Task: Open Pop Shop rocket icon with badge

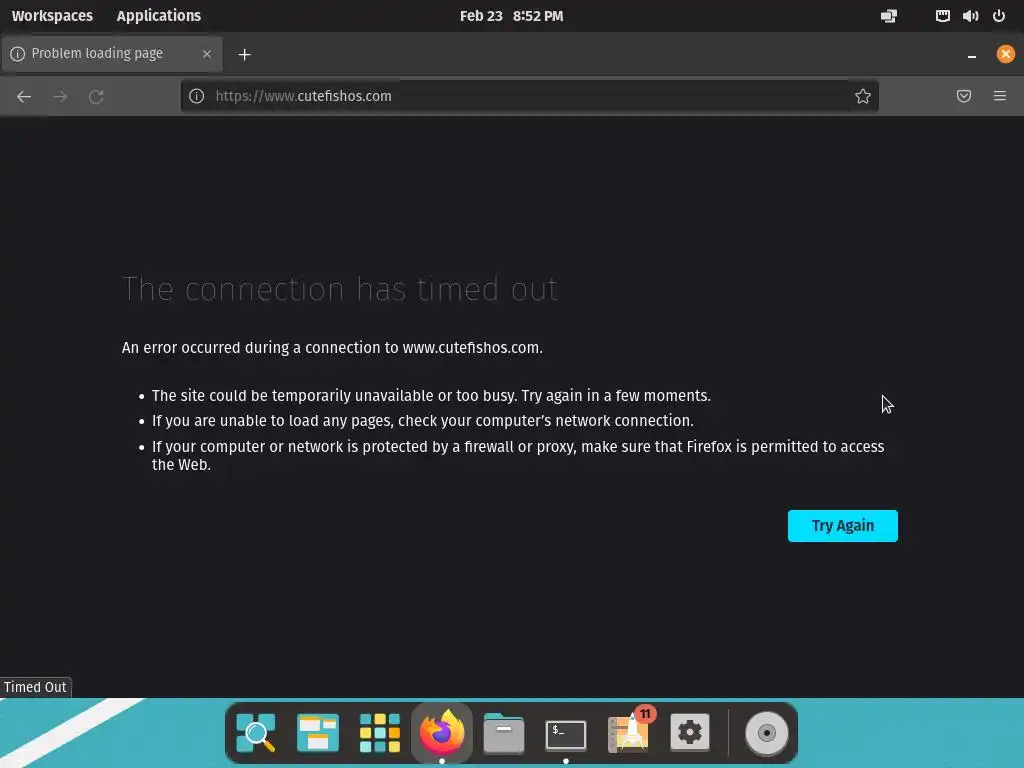Action: pos(629,731)
